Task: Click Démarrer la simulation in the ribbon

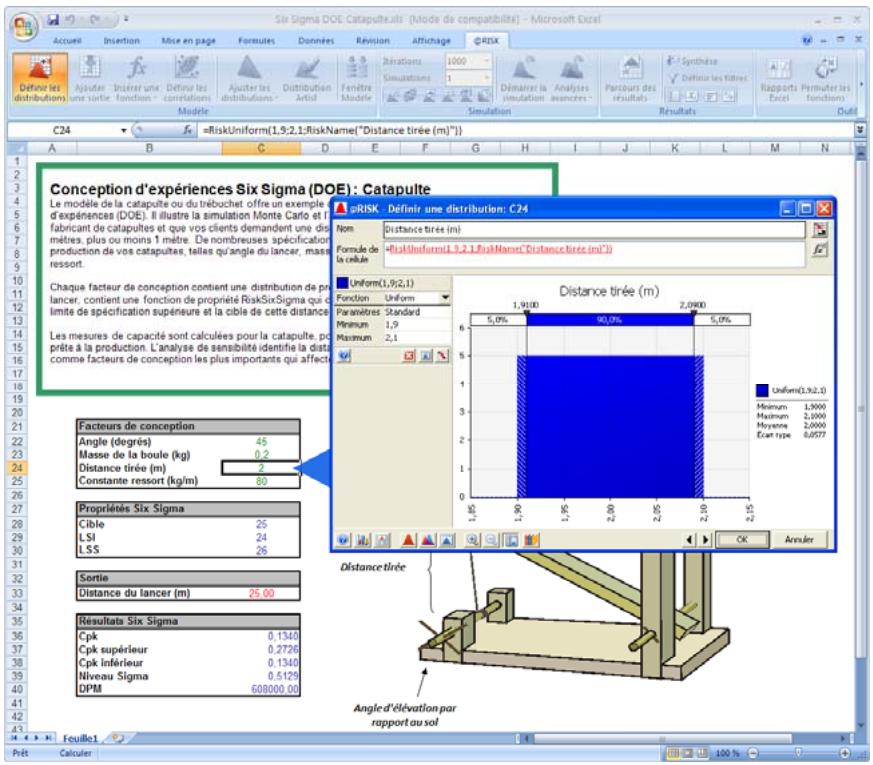Action: pos(523,78)
